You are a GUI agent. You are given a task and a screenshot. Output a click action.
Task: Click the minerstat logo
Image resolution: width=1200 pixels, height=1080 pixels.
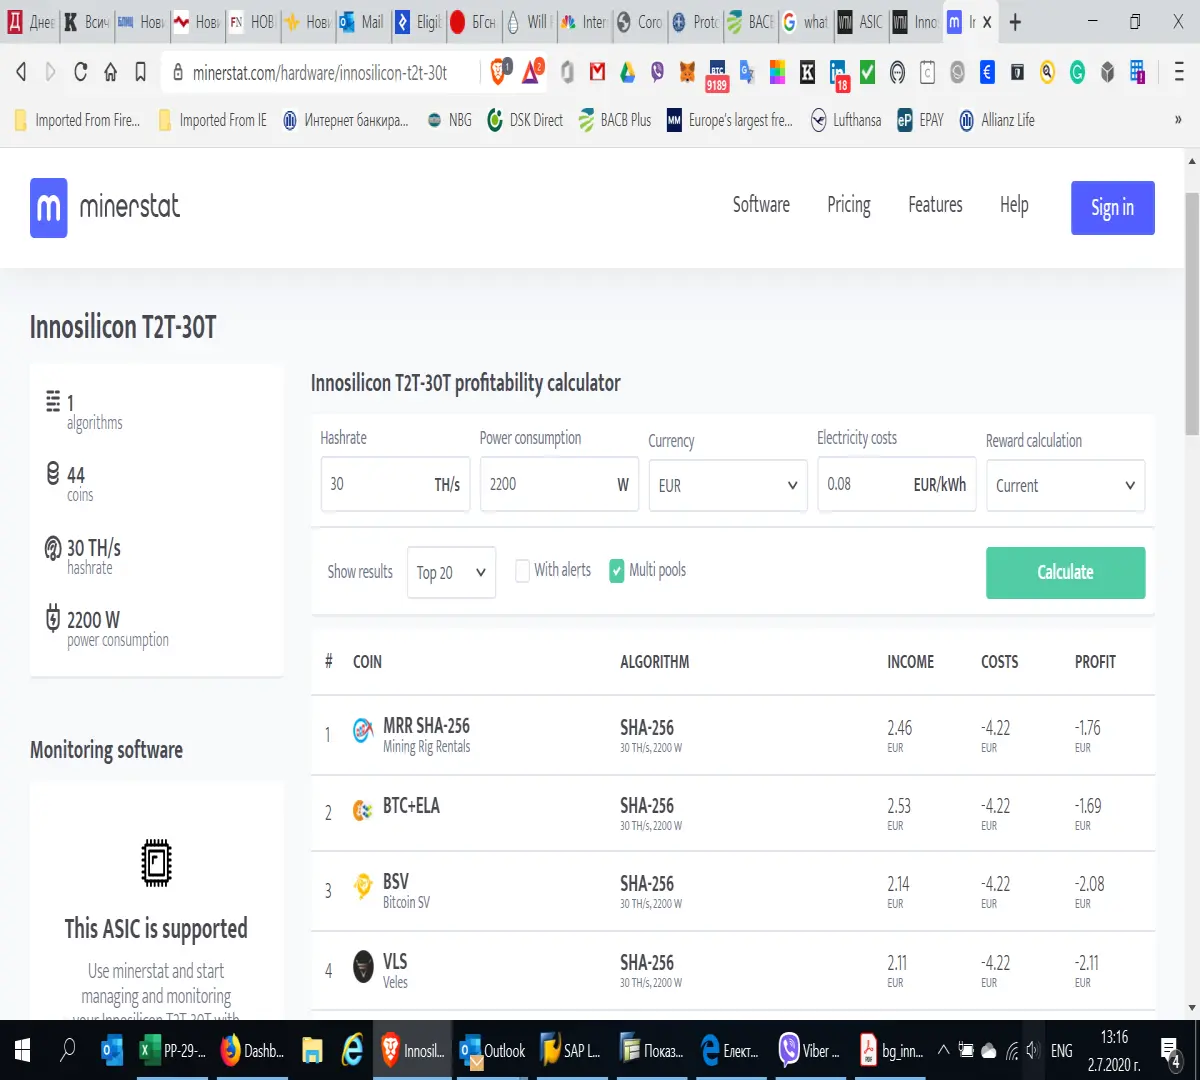click(105, 207)
